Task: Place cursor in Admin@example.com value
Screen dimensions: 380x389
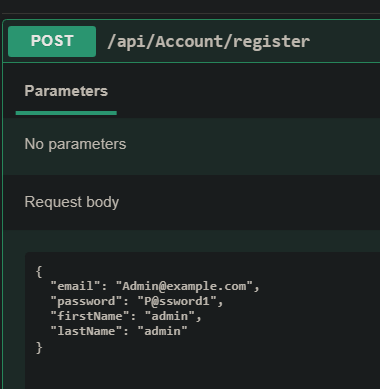Action: point(184,286)
